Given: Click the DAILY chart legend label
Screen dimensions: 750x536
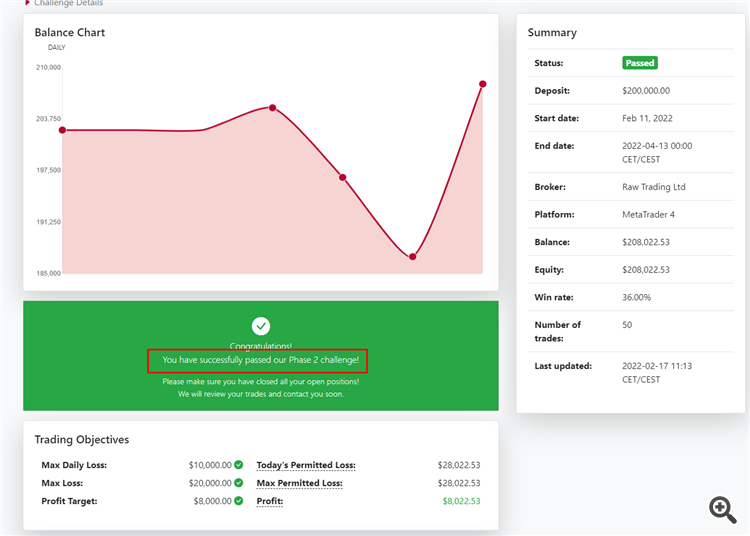Looking at the screenshot, I should (x=56, y=47).
